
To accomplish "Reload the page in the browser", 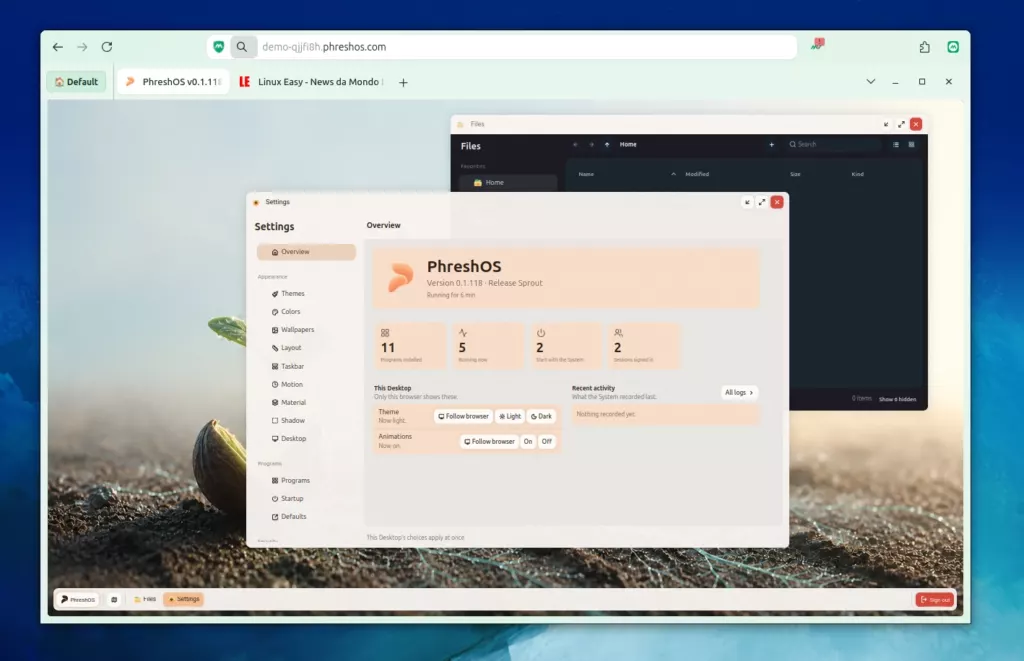I will pos(107,47).
